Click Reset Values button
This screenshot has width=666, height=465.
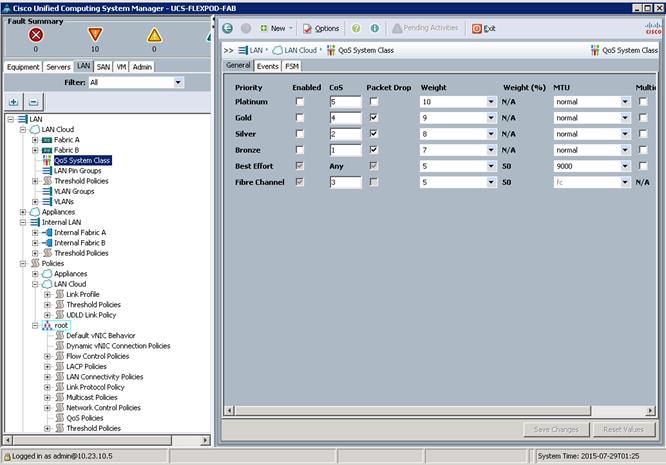click(x=624, y=429)
